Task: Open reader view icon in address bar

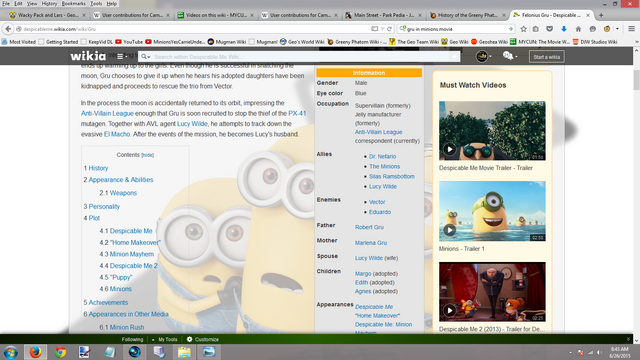Action: point(374,29)
